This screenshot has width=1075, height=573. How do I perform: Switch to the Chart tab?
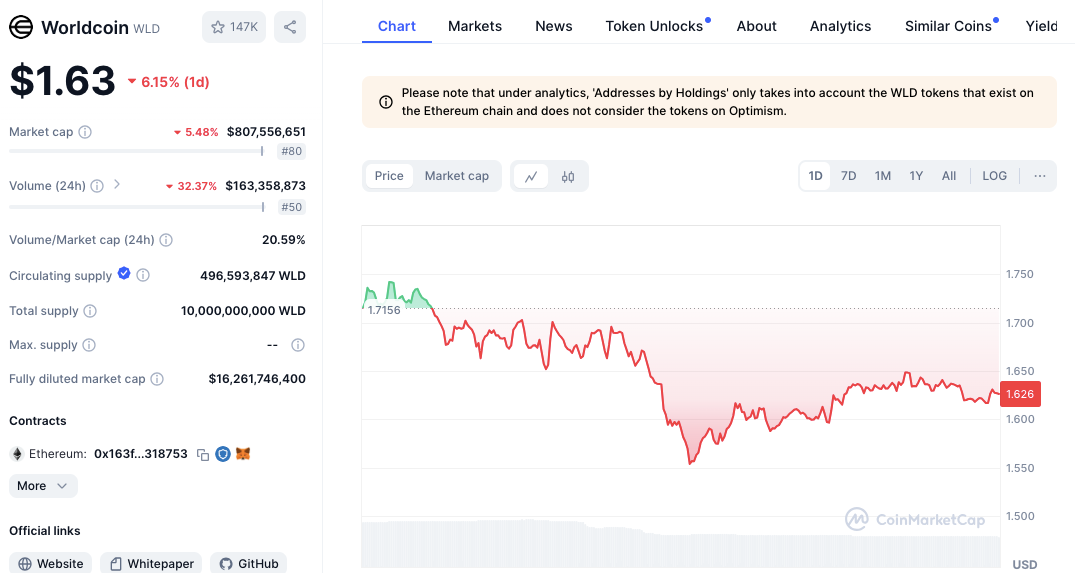[x=397, y=26]
